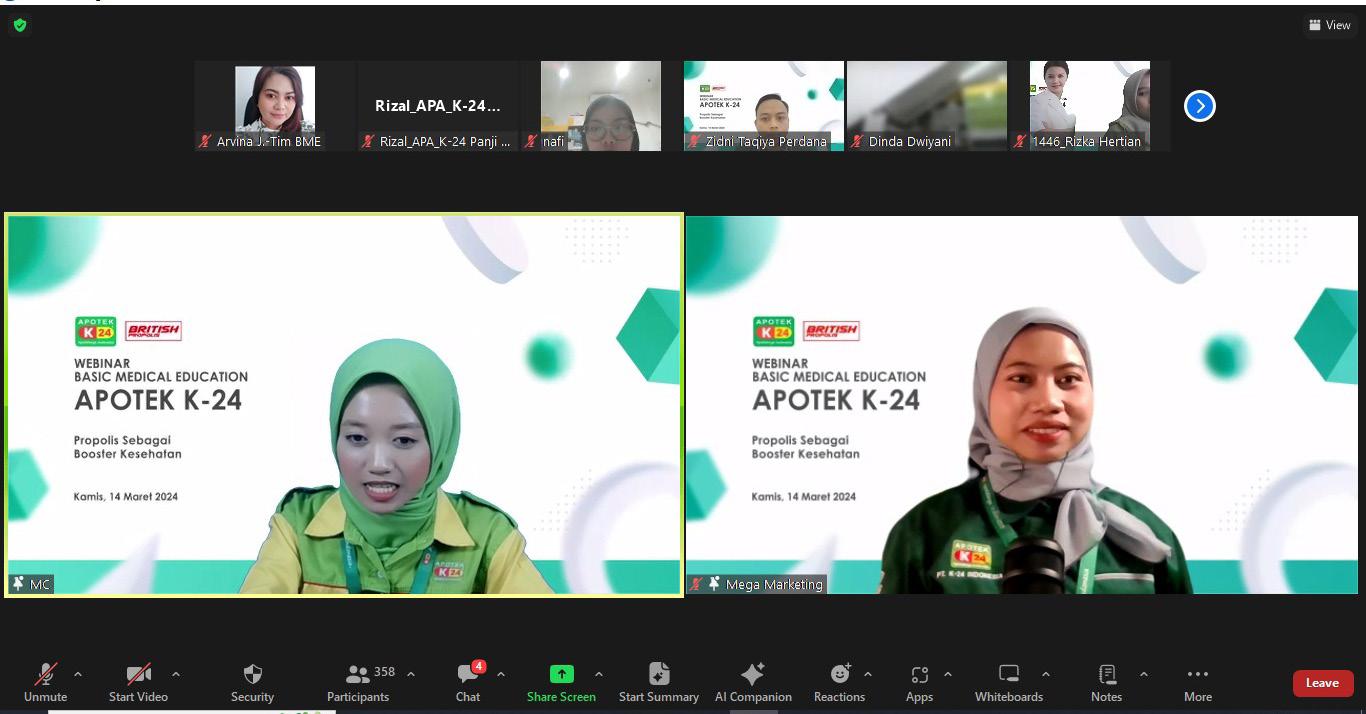Expand the arrow beside Apps

coord(948,674)
